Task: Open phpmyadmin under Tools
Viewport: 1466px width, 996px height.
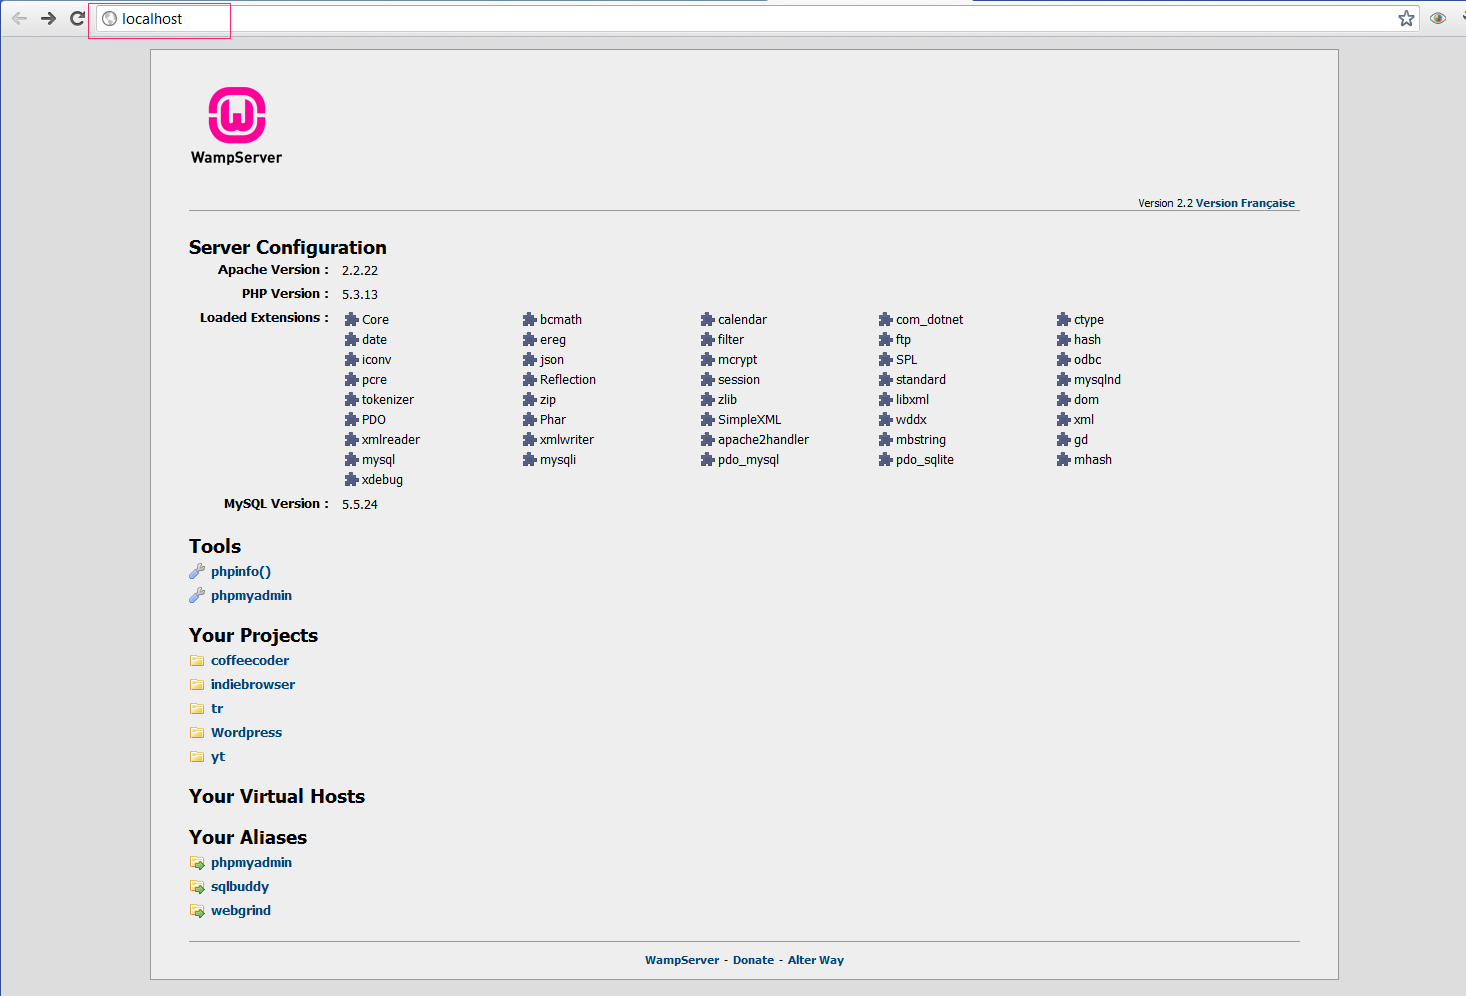Action: (251, 596)
